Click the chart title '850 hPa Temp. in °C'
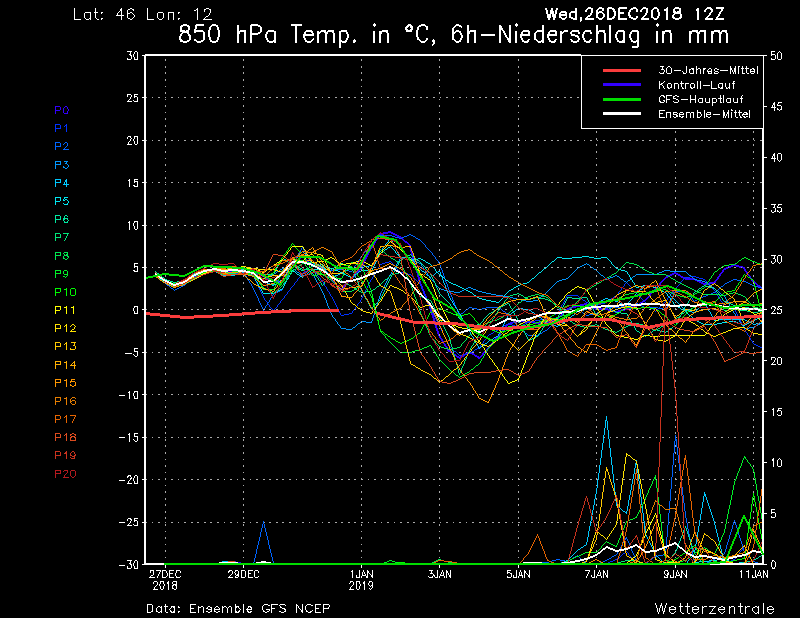The height and width of the screenshot is (618, 800). click(307, 35)
